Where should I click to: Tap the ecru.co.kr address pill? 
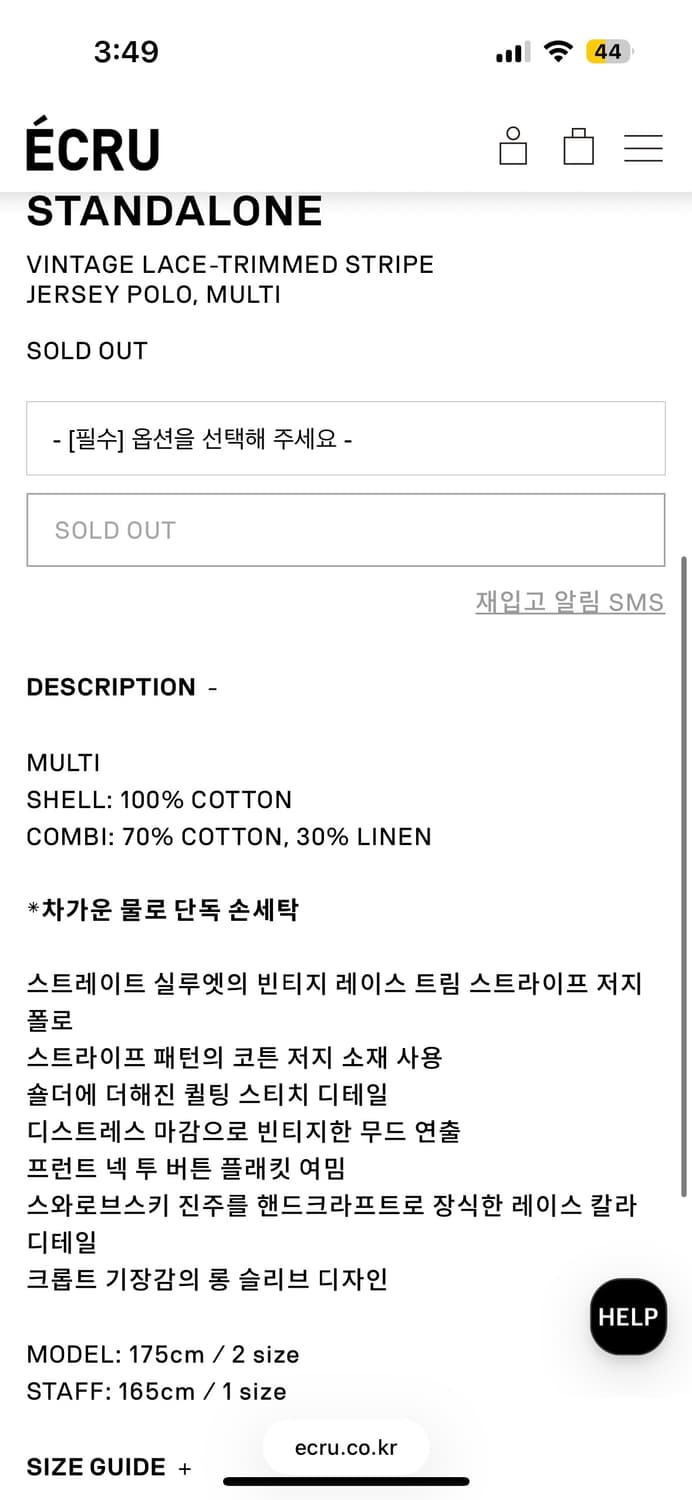click(346, 1448)
